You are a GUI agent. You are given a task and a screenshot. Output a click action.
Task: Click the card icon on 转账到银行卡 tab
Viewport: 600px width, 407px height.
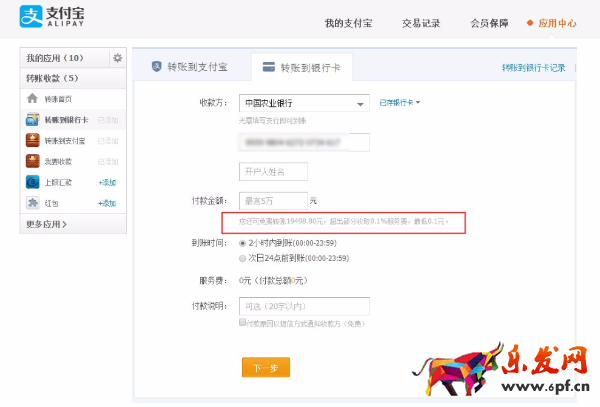269,67
